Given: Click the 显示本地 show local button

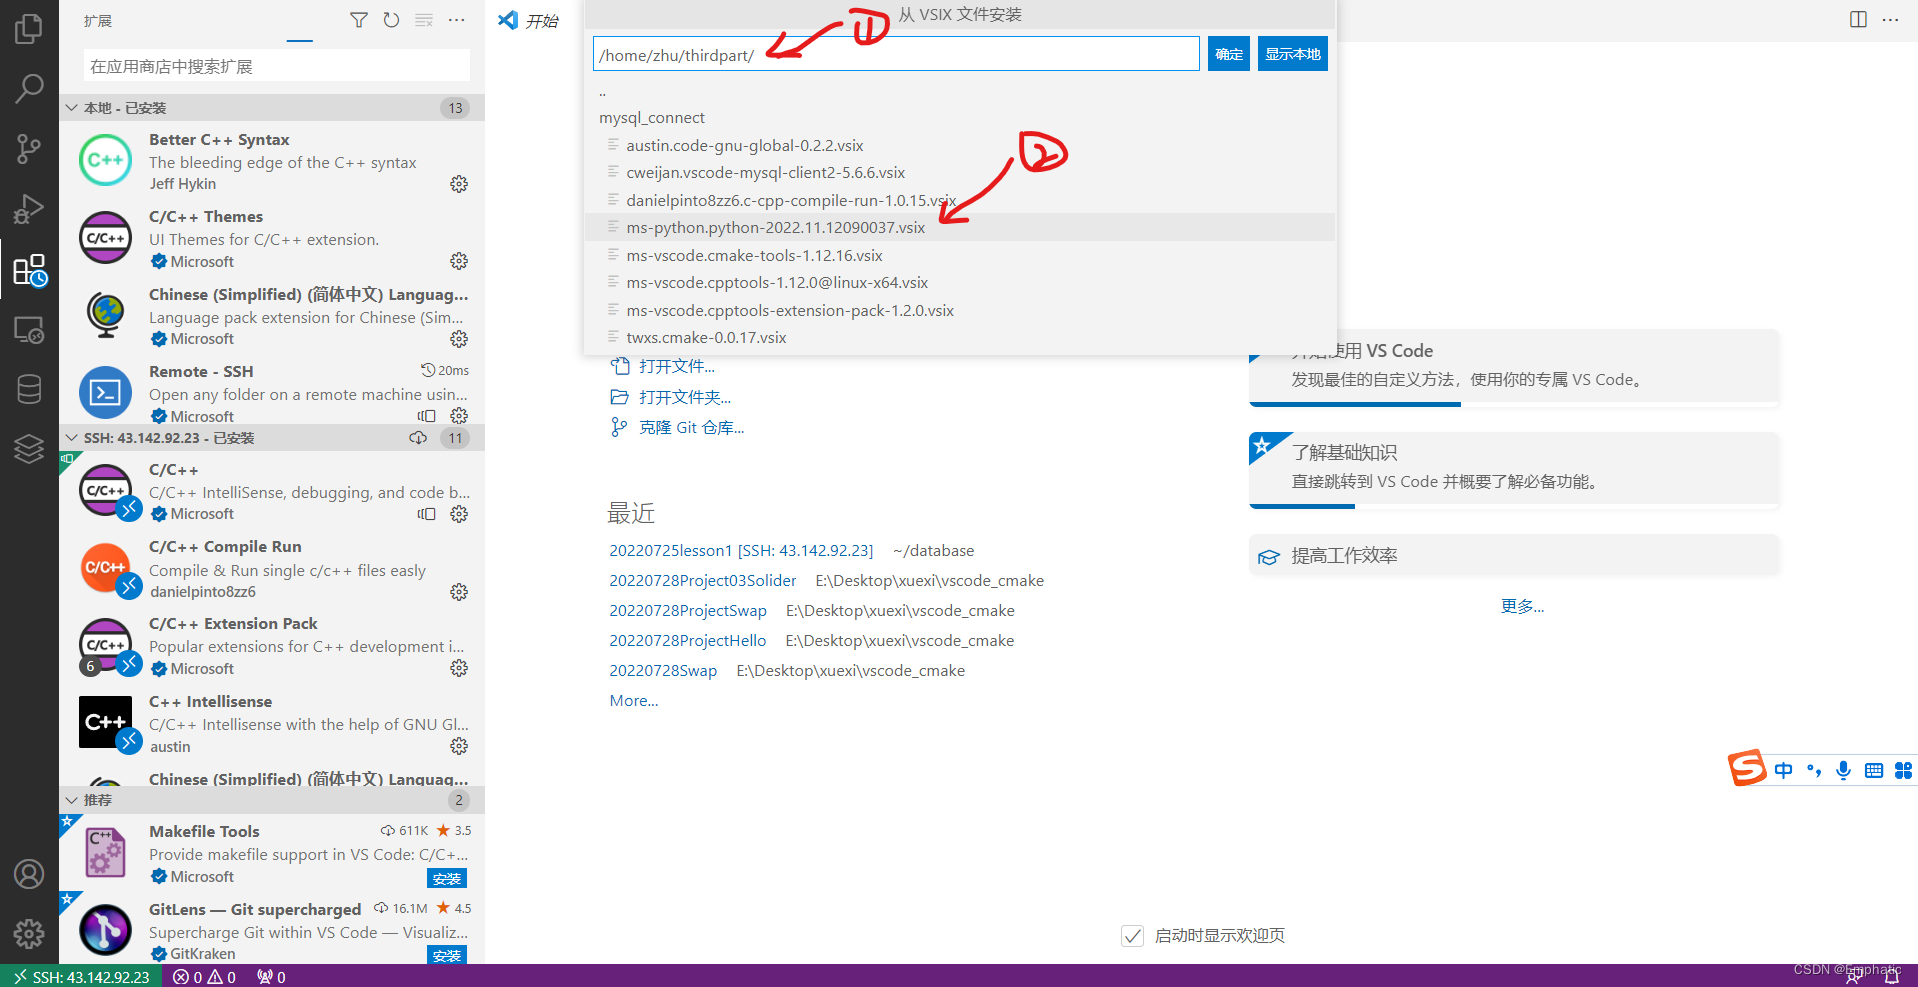Looking at the screenshot, I should [x=1292, y=54].
